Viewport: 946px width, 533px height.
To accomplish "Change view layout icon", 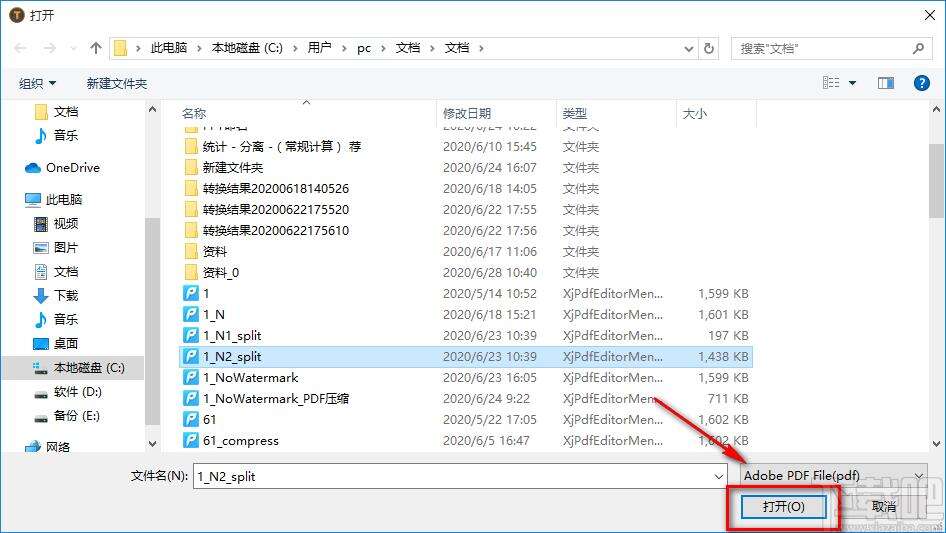I will point(831,83).
